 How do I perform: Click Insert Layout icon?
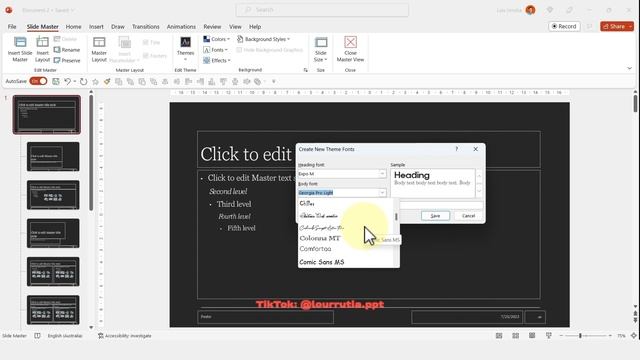coord(42,49)
